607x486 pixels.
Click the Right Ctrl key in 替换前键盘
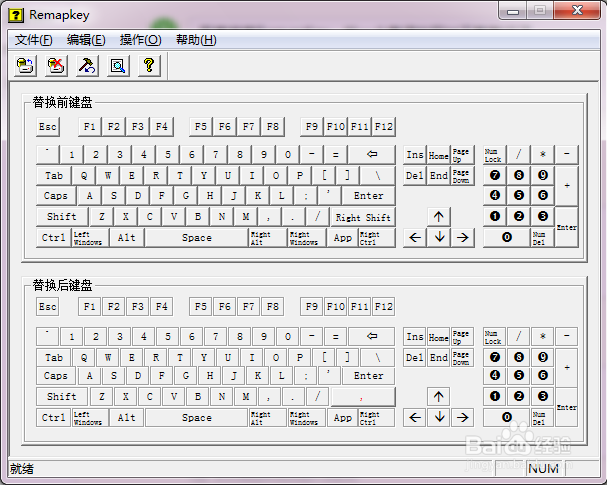(x=377, y=238)
